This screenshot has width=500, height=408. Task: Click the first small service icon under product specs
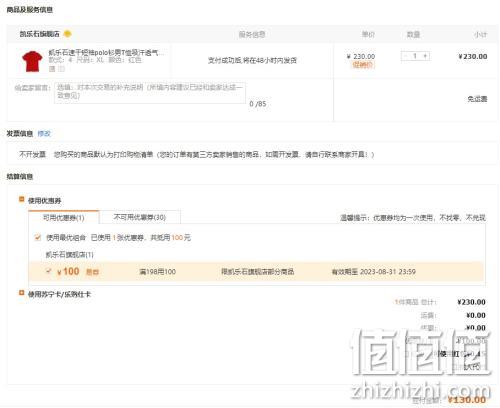52,69
